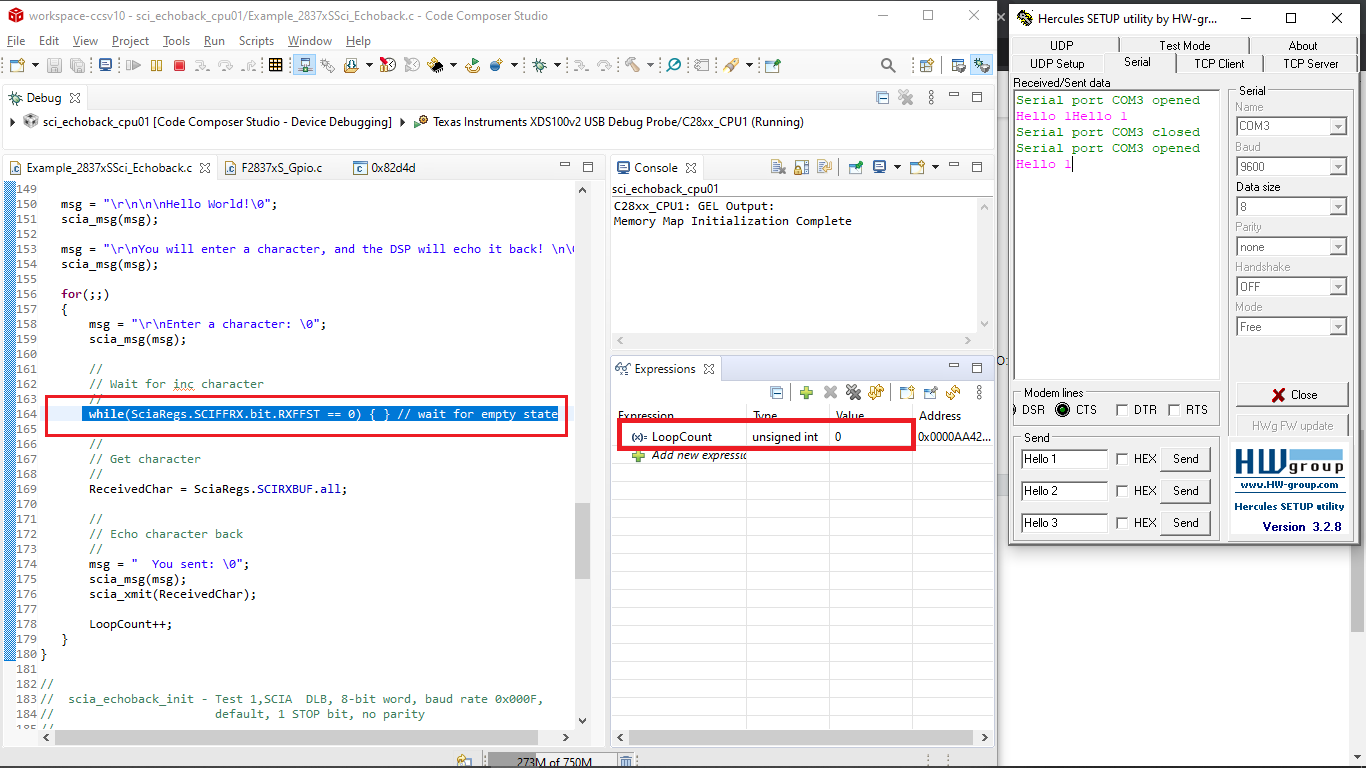The image size is (1366, 768).
Task: Switch to the UDP tab in Hercules
Action: coord(1061,46)
